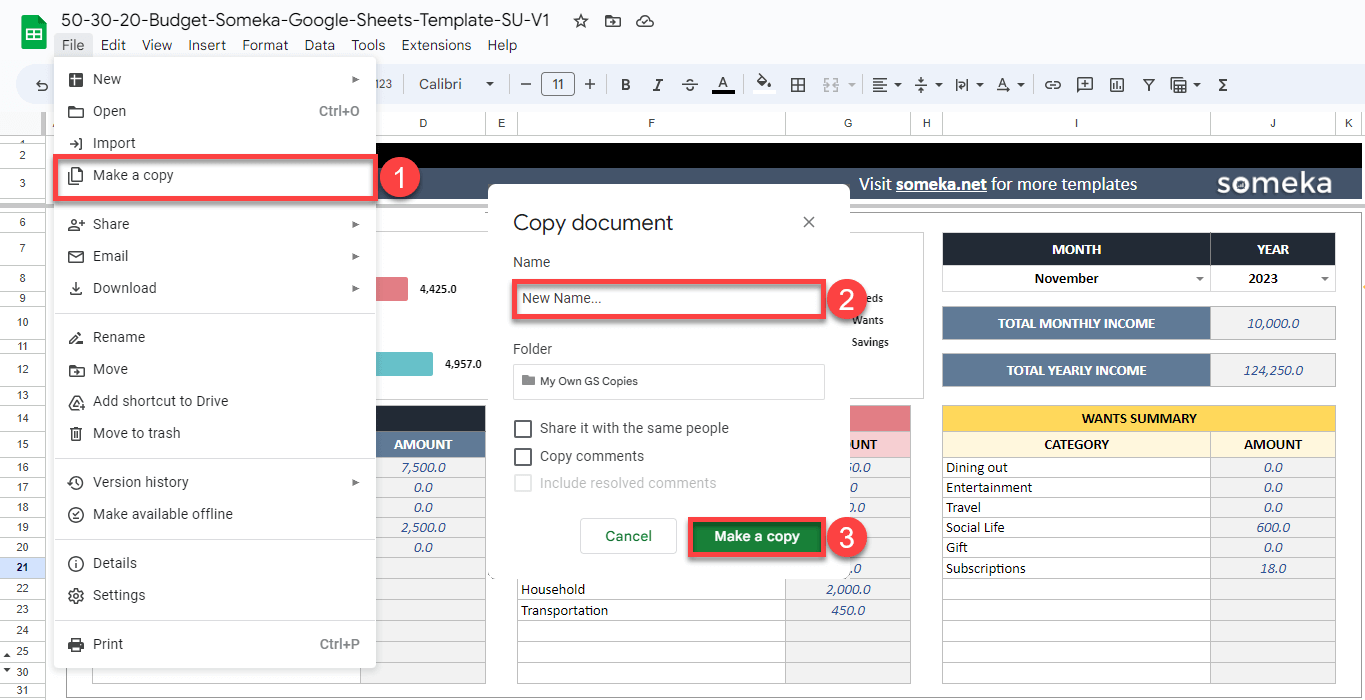Open Settings from the File menu
1365x700 pixels.
point(214,595)
